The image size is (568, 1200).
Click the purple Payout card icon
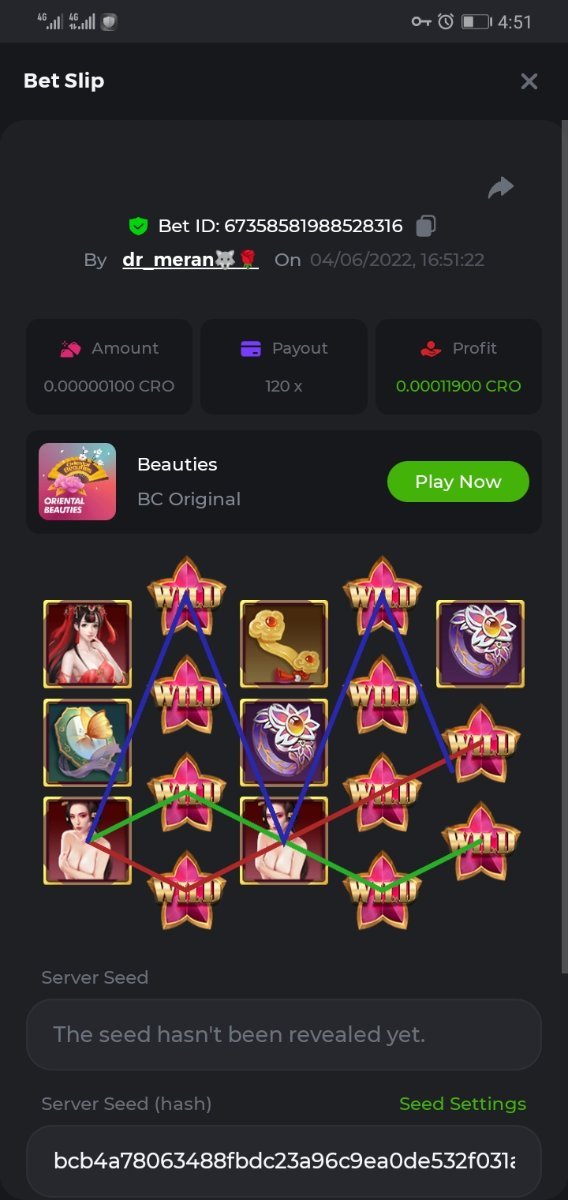(250, 349)
